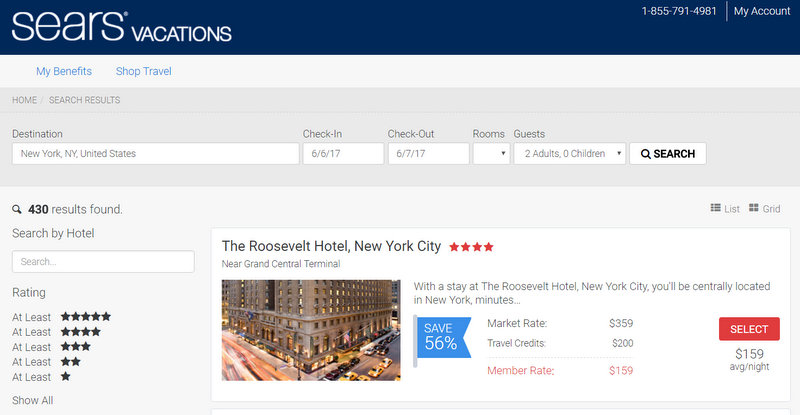Click Market Rate $359 value
This screenshot has width=800, height=415.
(621, 323)
